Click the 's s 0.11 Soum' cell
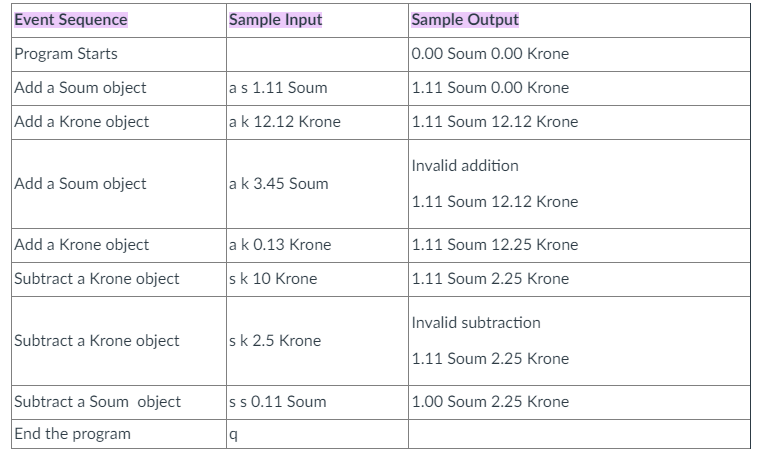 click(x=278, y=401)
